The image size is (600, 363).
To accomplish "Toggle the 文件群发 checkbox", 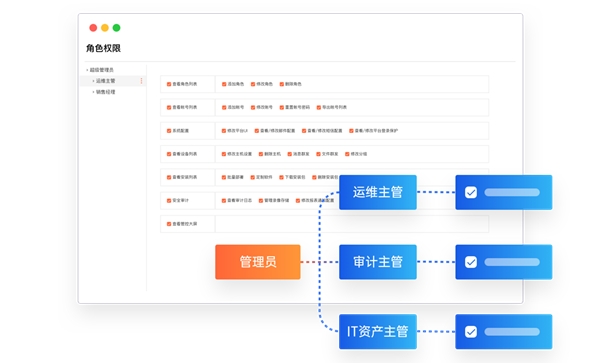I will pyautogui.click(x=318, y=154).
